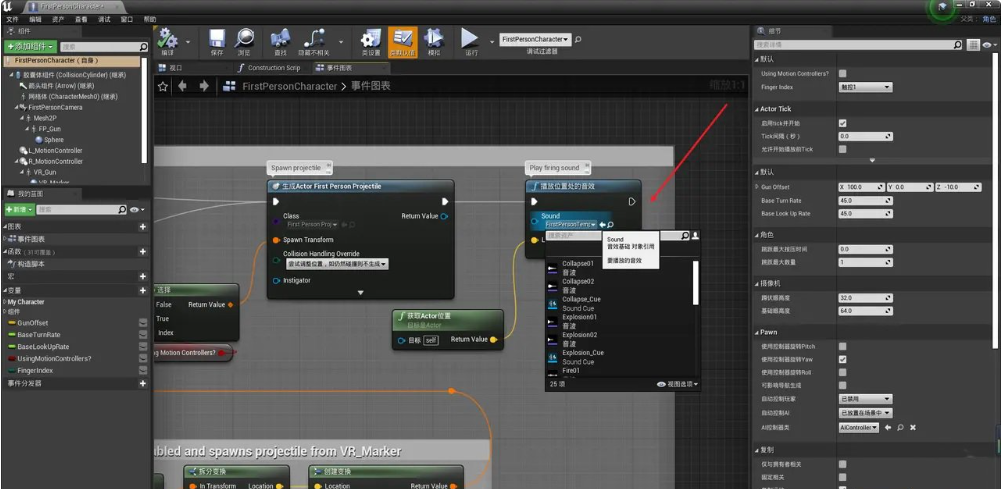Show 类默认值 class defaults
Screen dimensions: 1002x489
(x=403, y=42)
